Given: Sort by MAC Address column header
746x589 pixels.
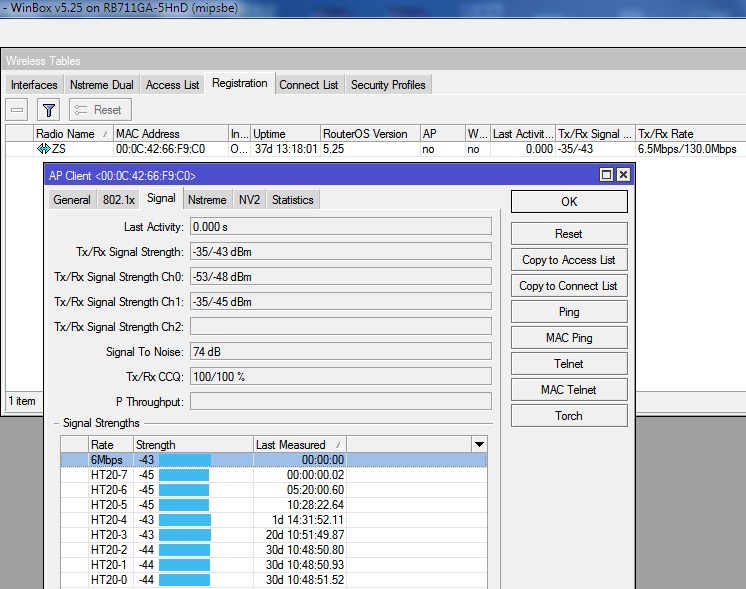Looking at the screenshot, I should 170,134.
